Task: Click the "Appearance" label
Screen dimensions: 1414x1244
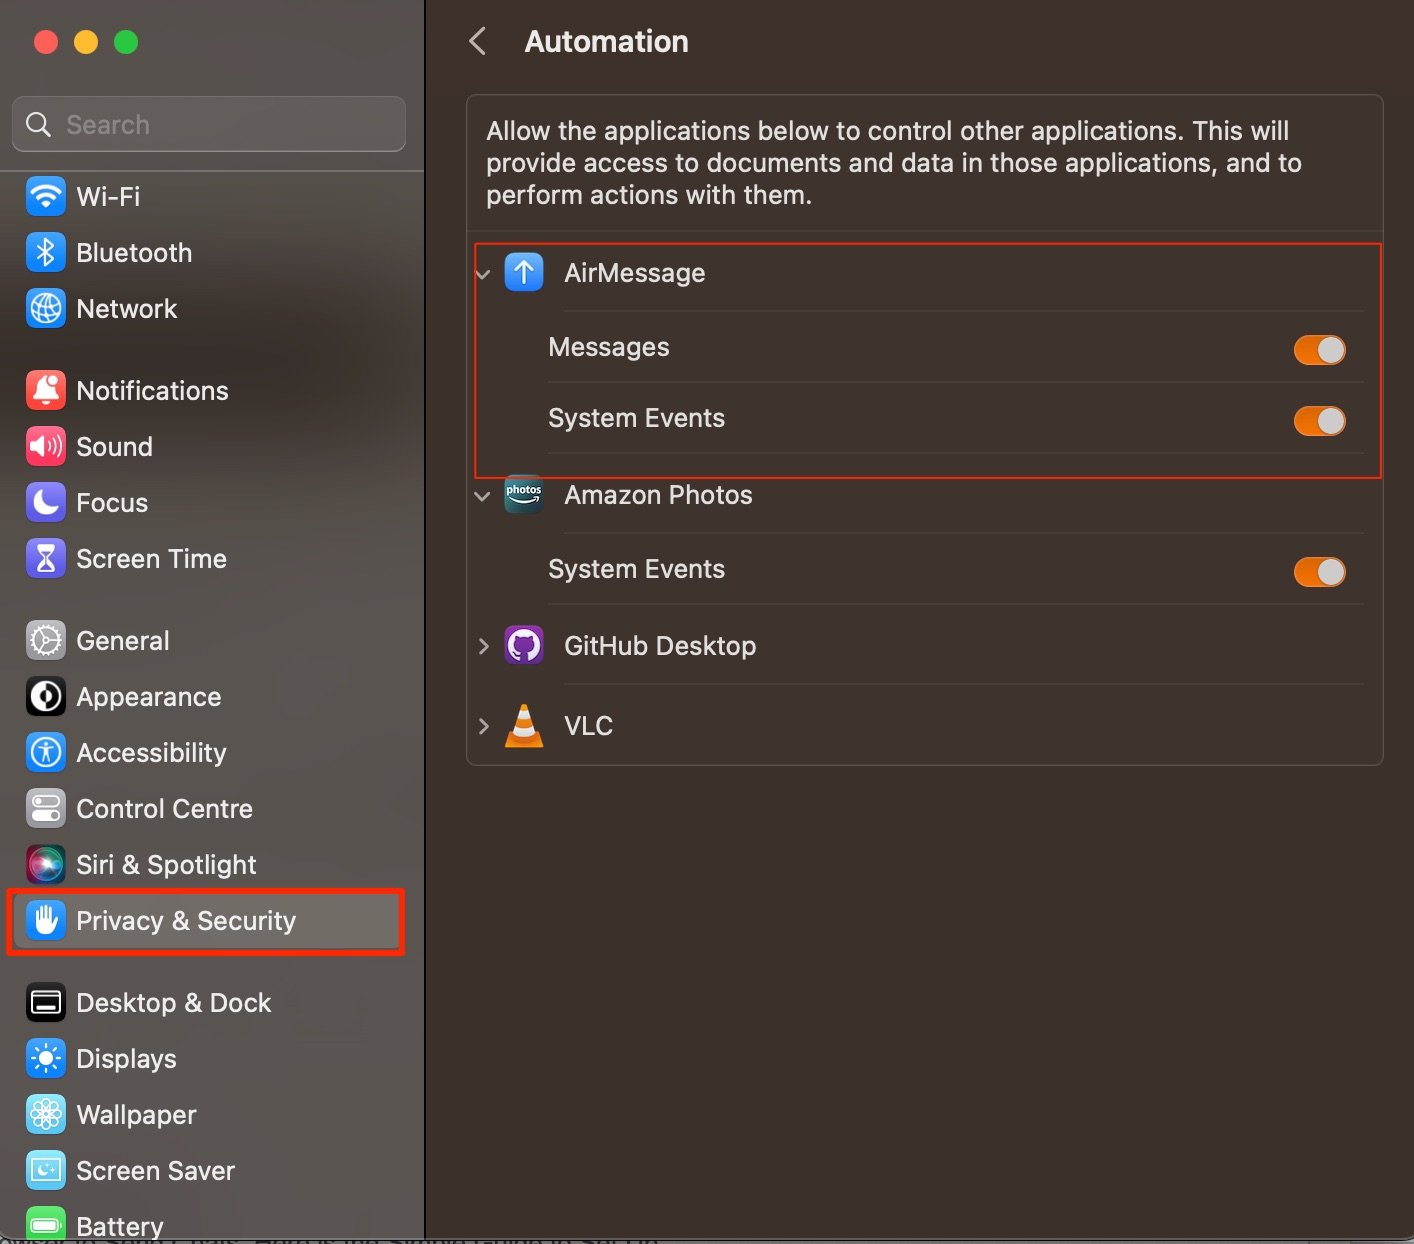Action: [149, 696]
